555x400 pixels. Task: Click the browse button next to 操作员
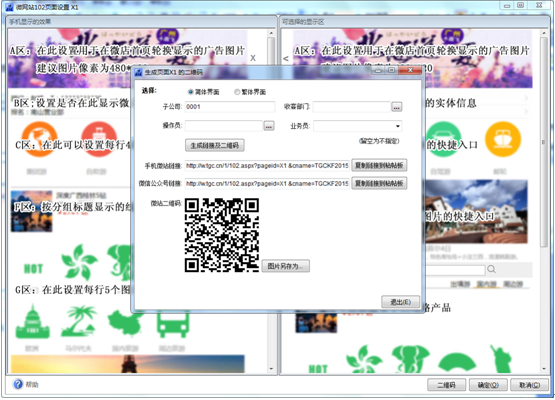[x=269, y=126]
